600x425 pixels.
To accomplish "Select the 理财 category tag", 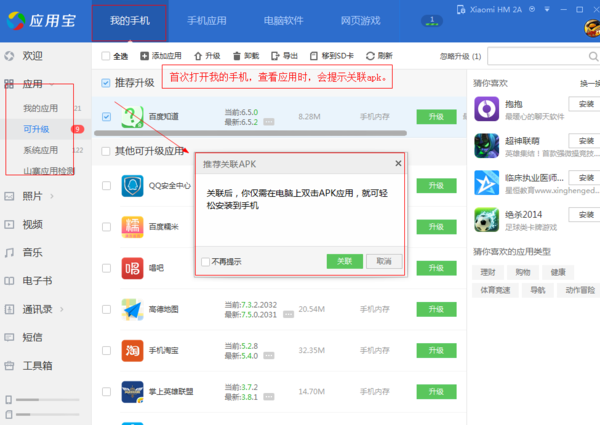I will [x=488, y=272].
